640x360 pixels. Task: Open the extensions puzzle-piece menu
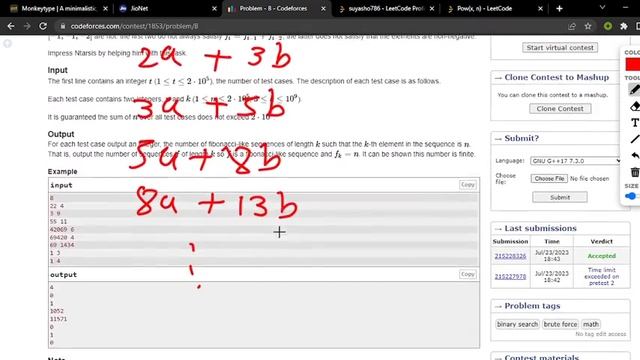click(x=624, y=26)
